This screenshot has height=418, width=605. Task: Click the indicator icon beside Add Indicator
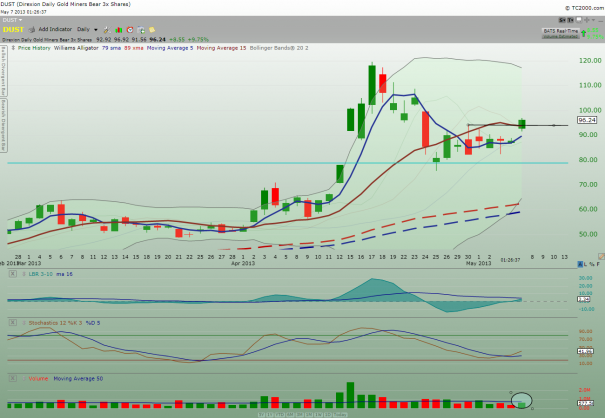coord(32,29)
